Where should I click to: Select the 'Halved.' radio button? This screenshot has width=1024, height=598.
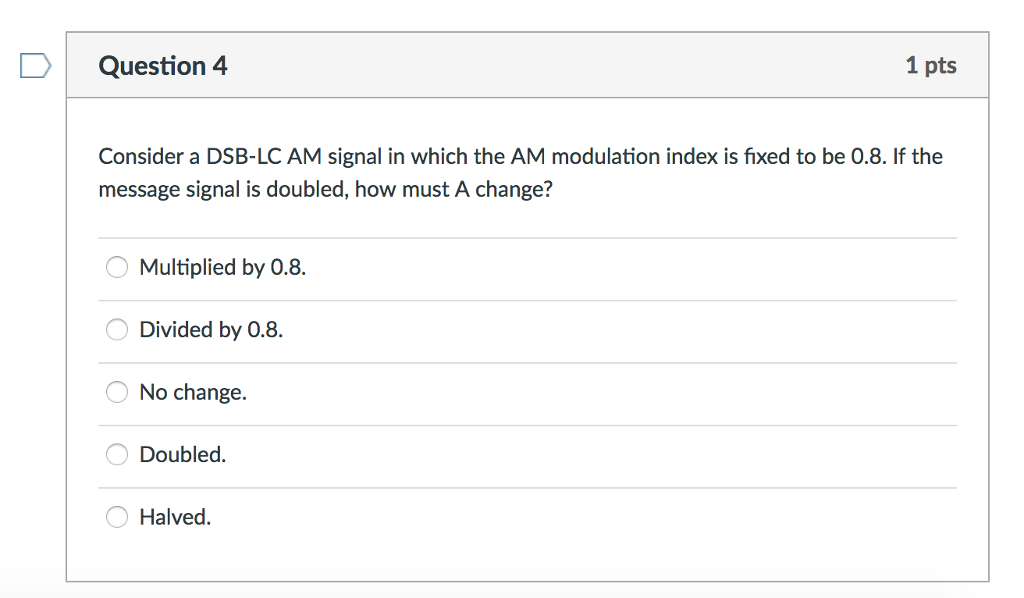(x=116, y=517)
